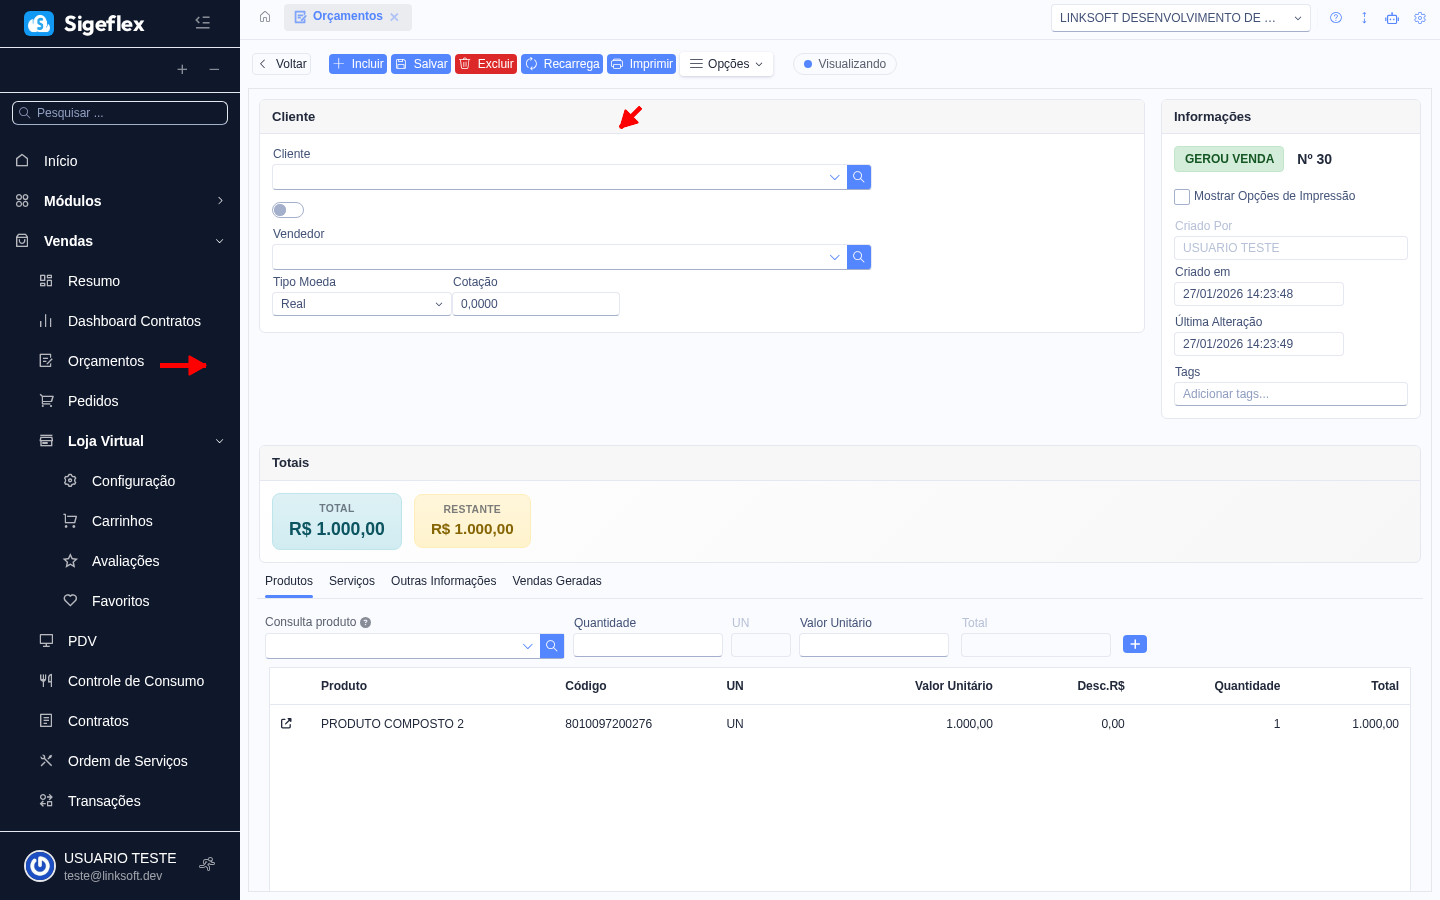Collapse the Loja Virtual submenu

[x=219, y=441]
